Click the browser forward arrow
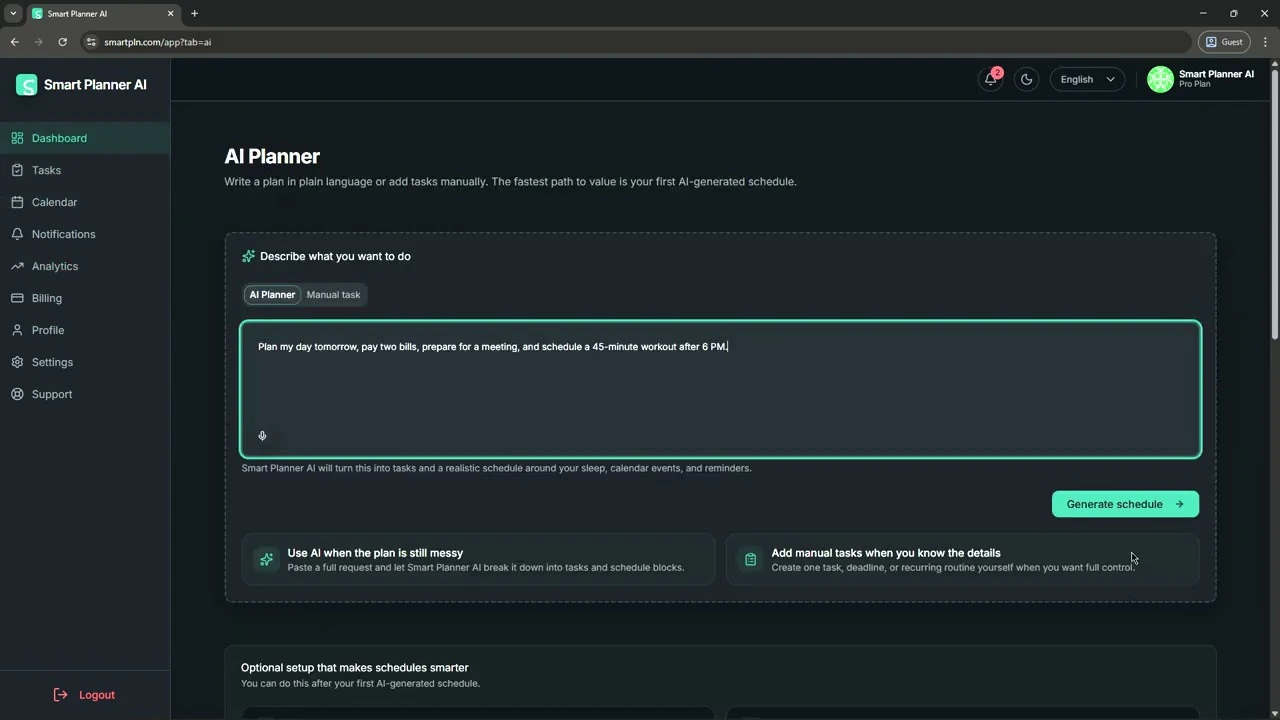Viewport: 1280px width, 720px height. pyautogui.click(x=38, y=42)
